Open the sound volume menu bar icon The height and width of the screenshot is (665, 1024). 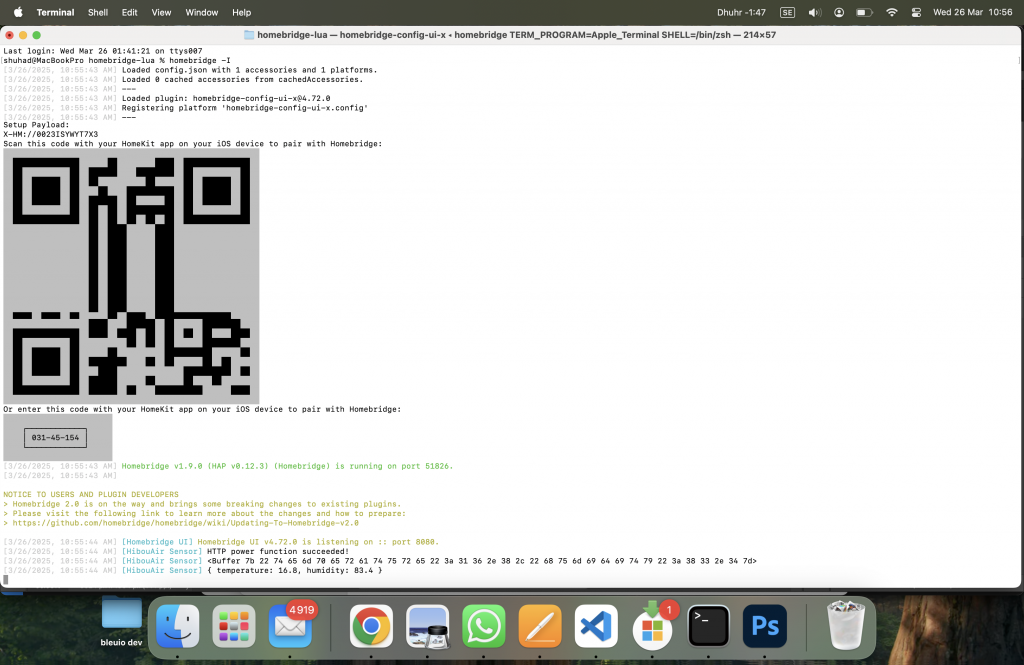[814, 12]
